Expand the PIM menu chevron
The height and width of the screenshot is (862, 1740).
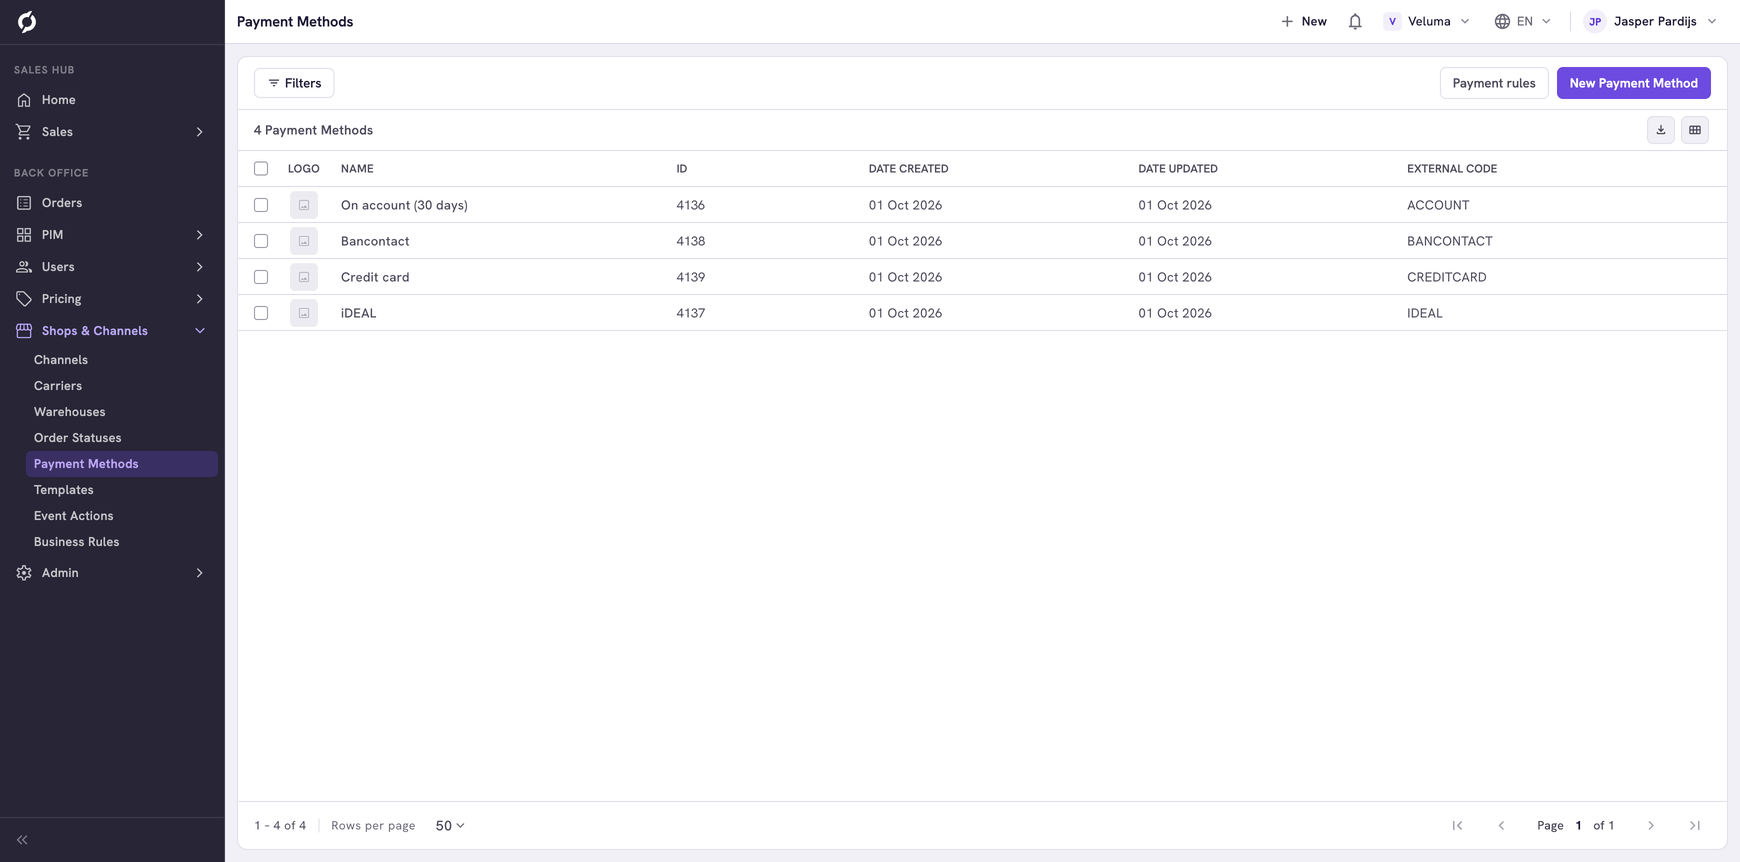(200, 235)
